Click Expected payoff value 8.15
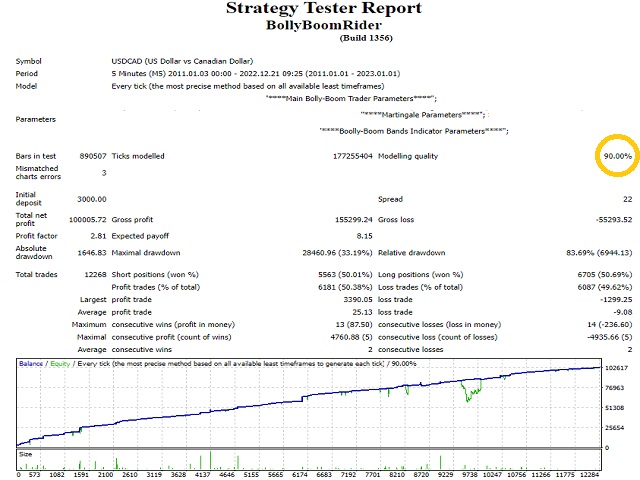The height and width of the screenshot is (480, 640). [x=364, y=236]
